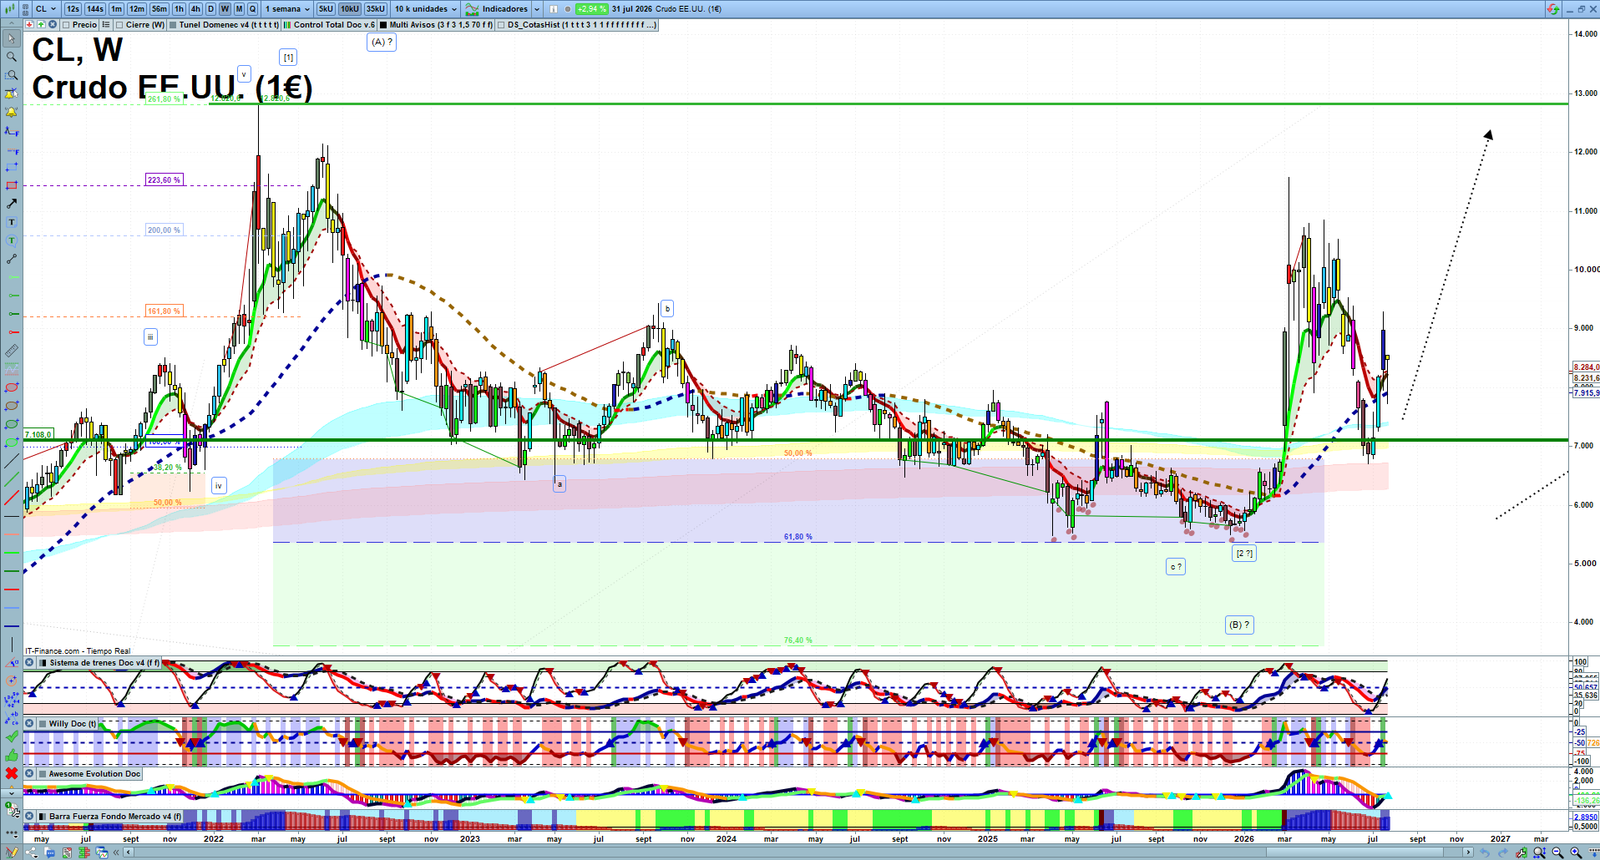Screen dimensions: 1600x860
Task: Switch to the 12s timeframe
Action: point(73,9)
